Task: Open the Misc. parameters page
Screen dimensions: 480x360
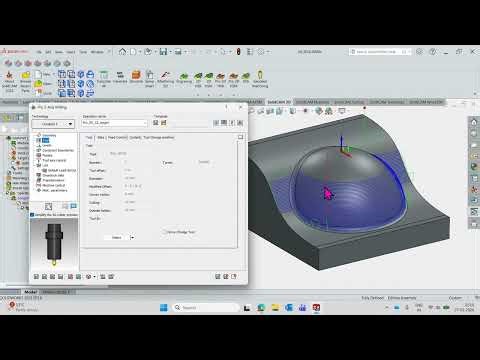Action: click(x=55, y=190)
